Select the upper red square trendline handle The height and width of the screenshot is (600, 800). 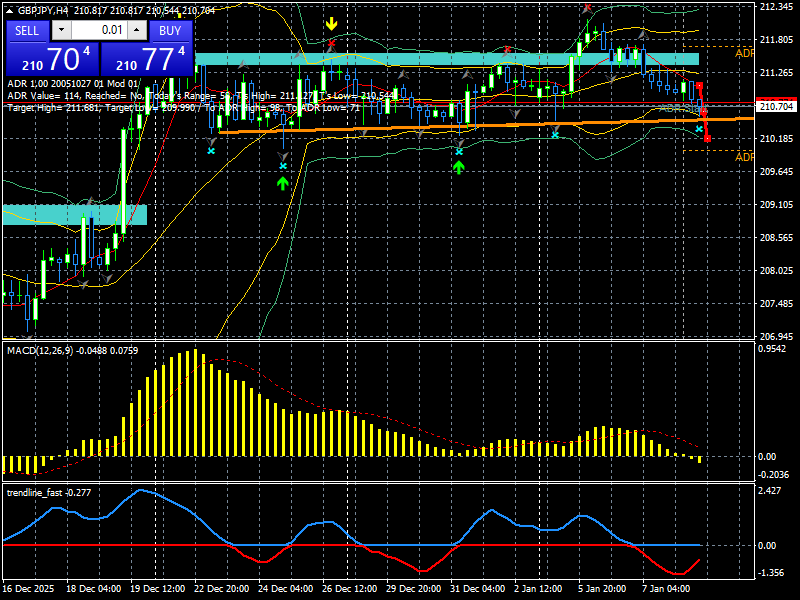coord(699,85)
